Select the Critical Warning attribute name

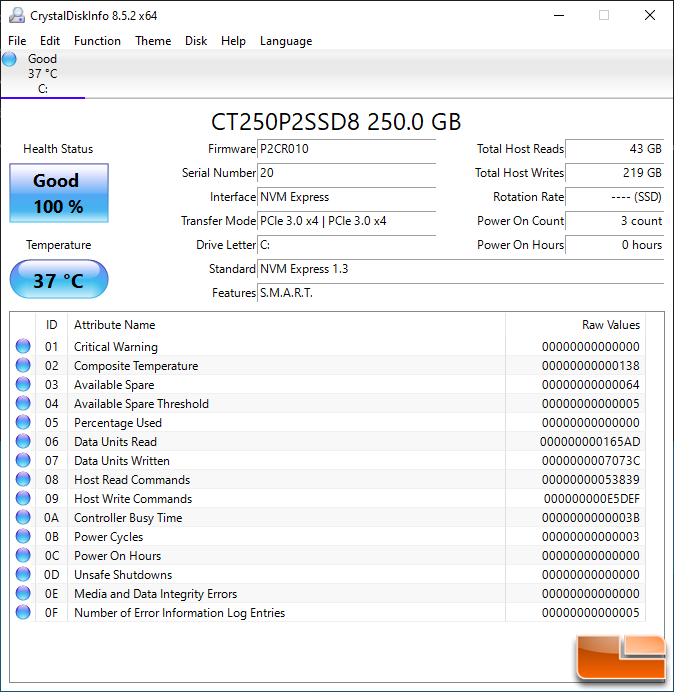116,347
